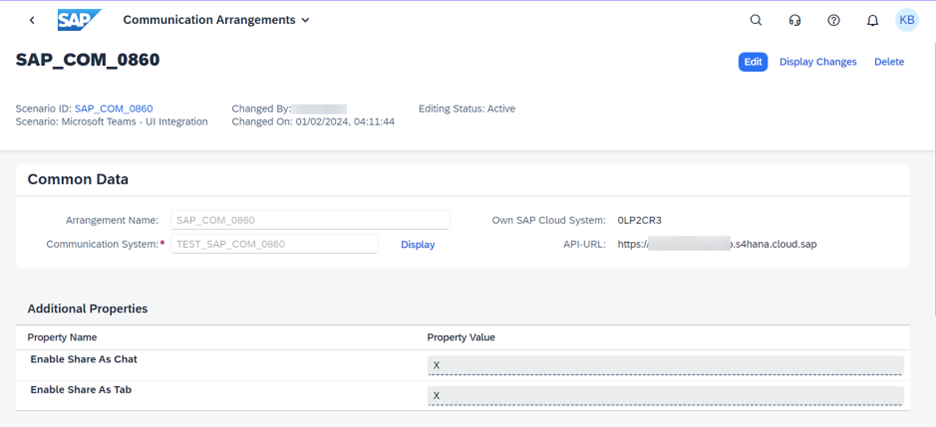This screenshot has width=936, height=427.
Task: Select the text 'Scenario: Microsoft Teams - UI Integration'
Action: pos(112,122)
